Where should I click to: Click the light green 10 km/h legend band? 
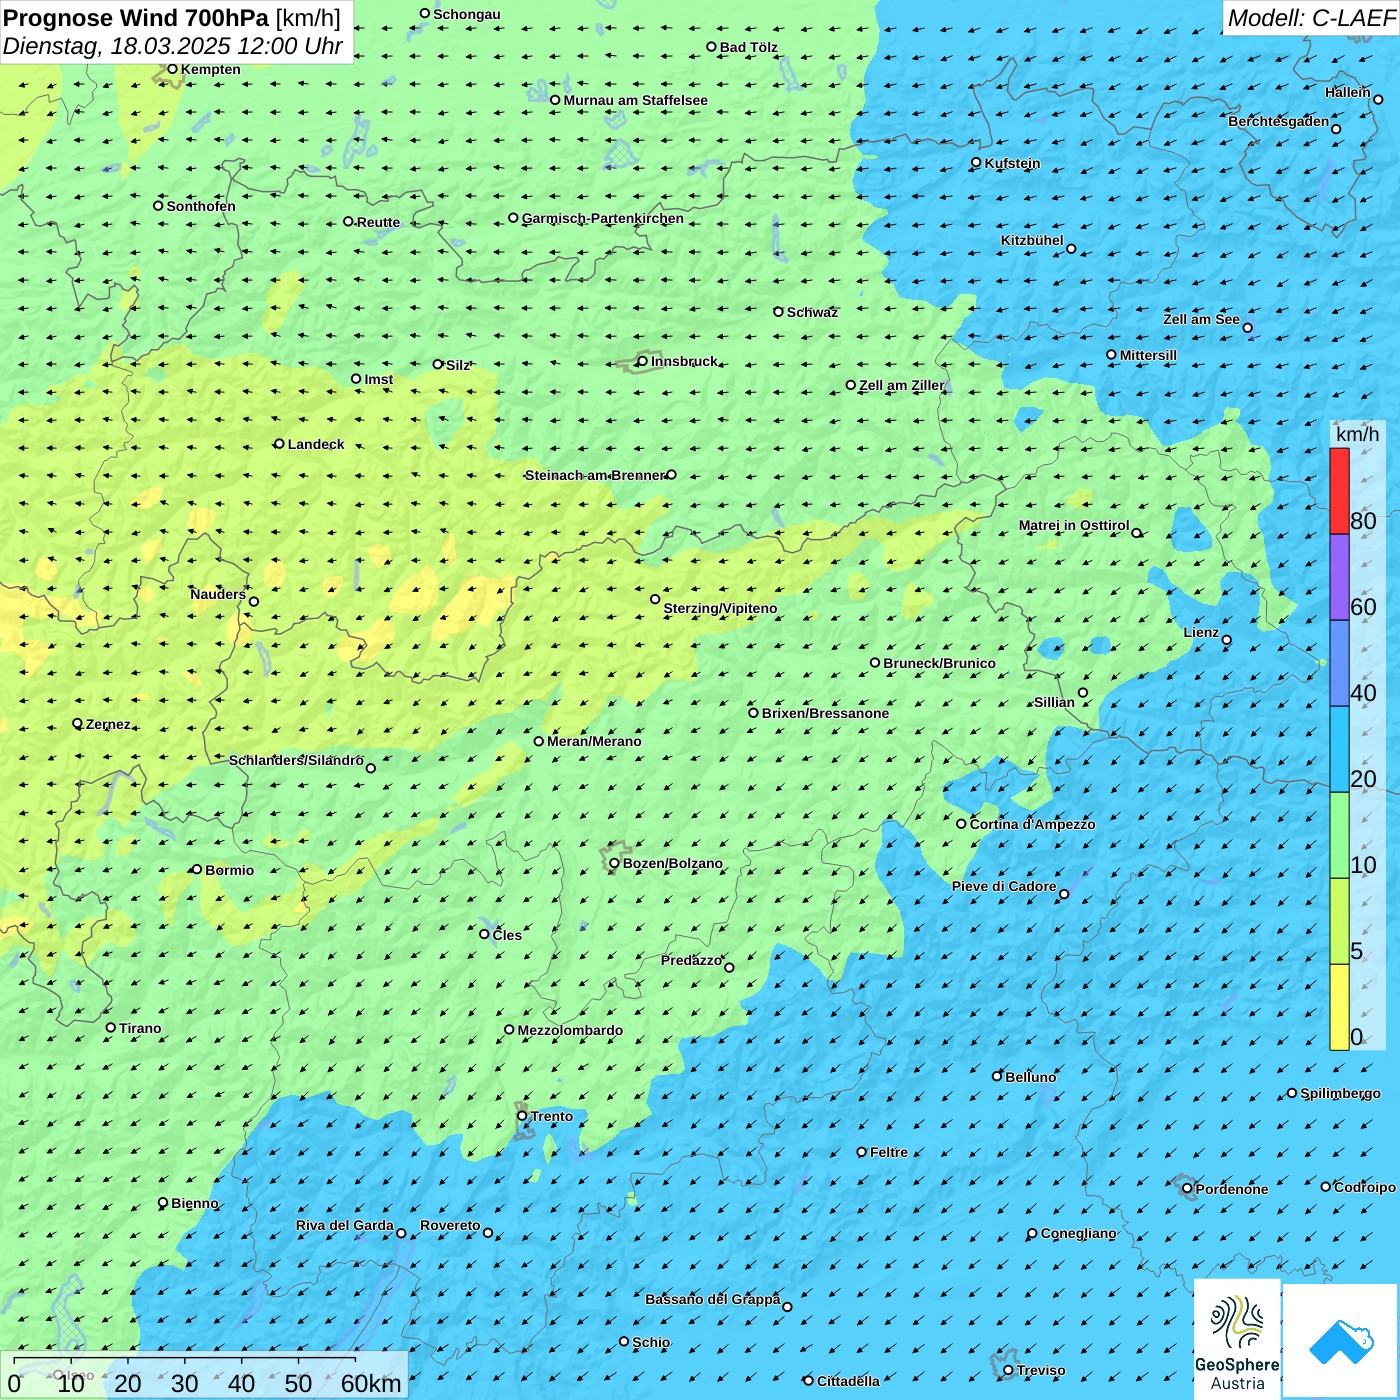pos(1339,835)
